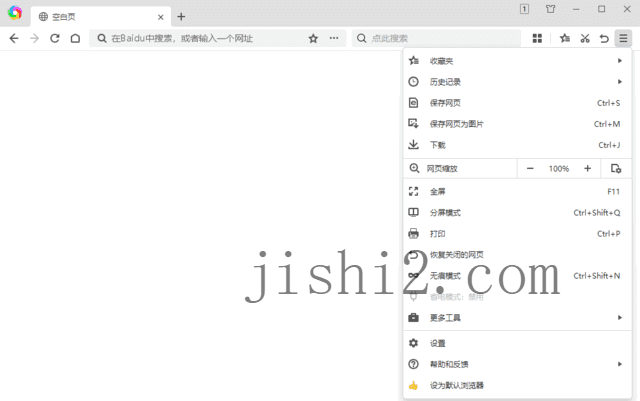The height and width of the screenshot is (401, 640).
Task: Reload the page with the refresh icon
Action: pos(55,38)
